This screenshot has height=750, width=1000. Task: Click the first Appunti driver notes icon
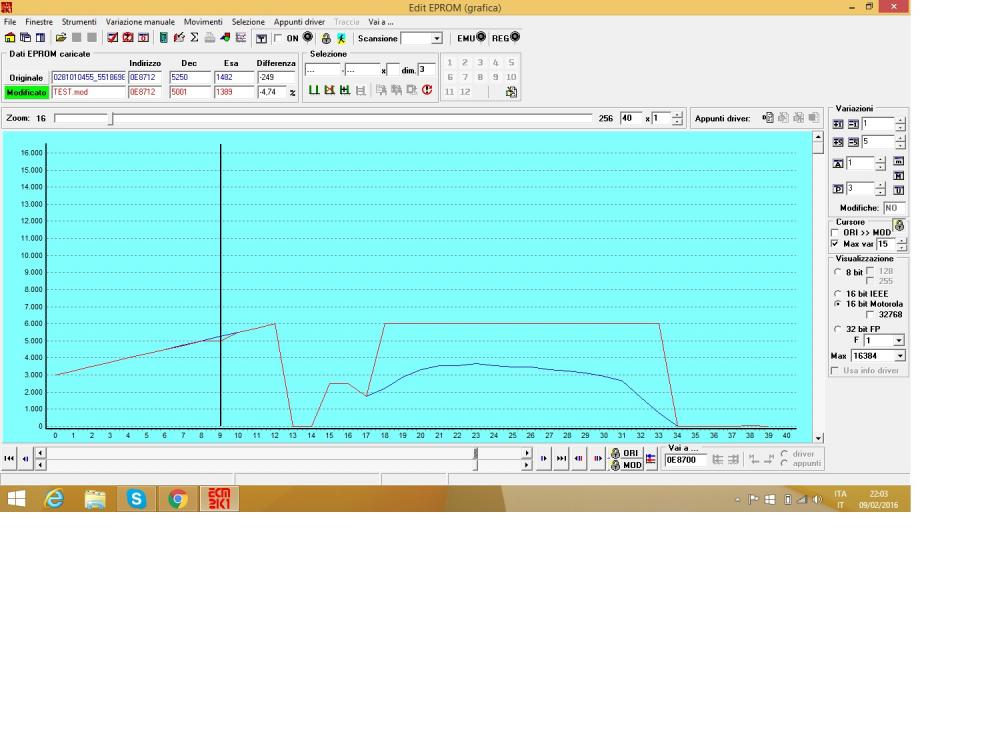point(767,118)
